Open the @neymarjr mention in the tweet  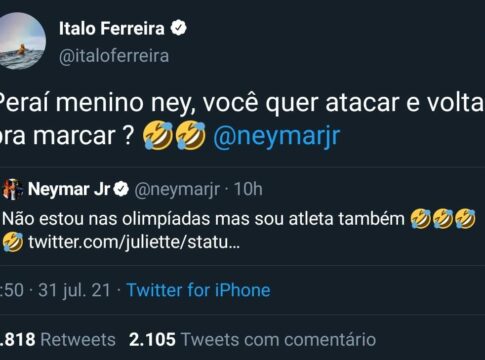coord(277,136)
